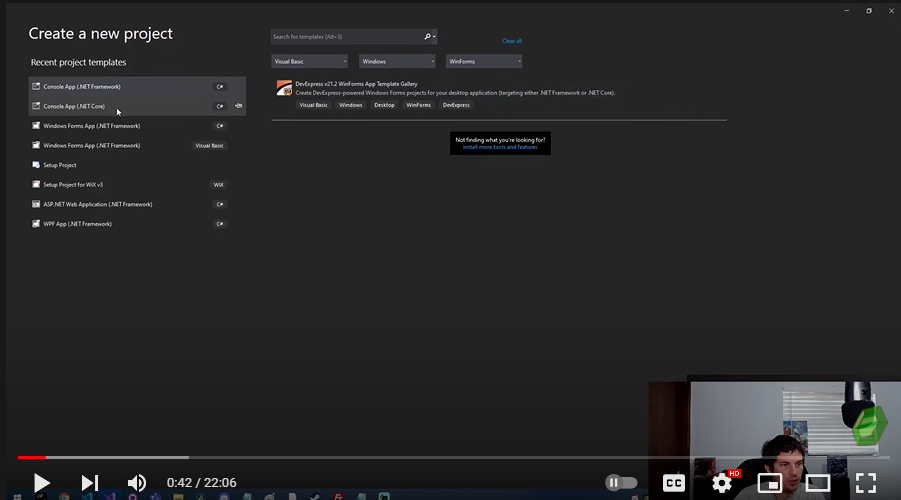
Task: Open YouTube settings gear
Action: (722, 483)
